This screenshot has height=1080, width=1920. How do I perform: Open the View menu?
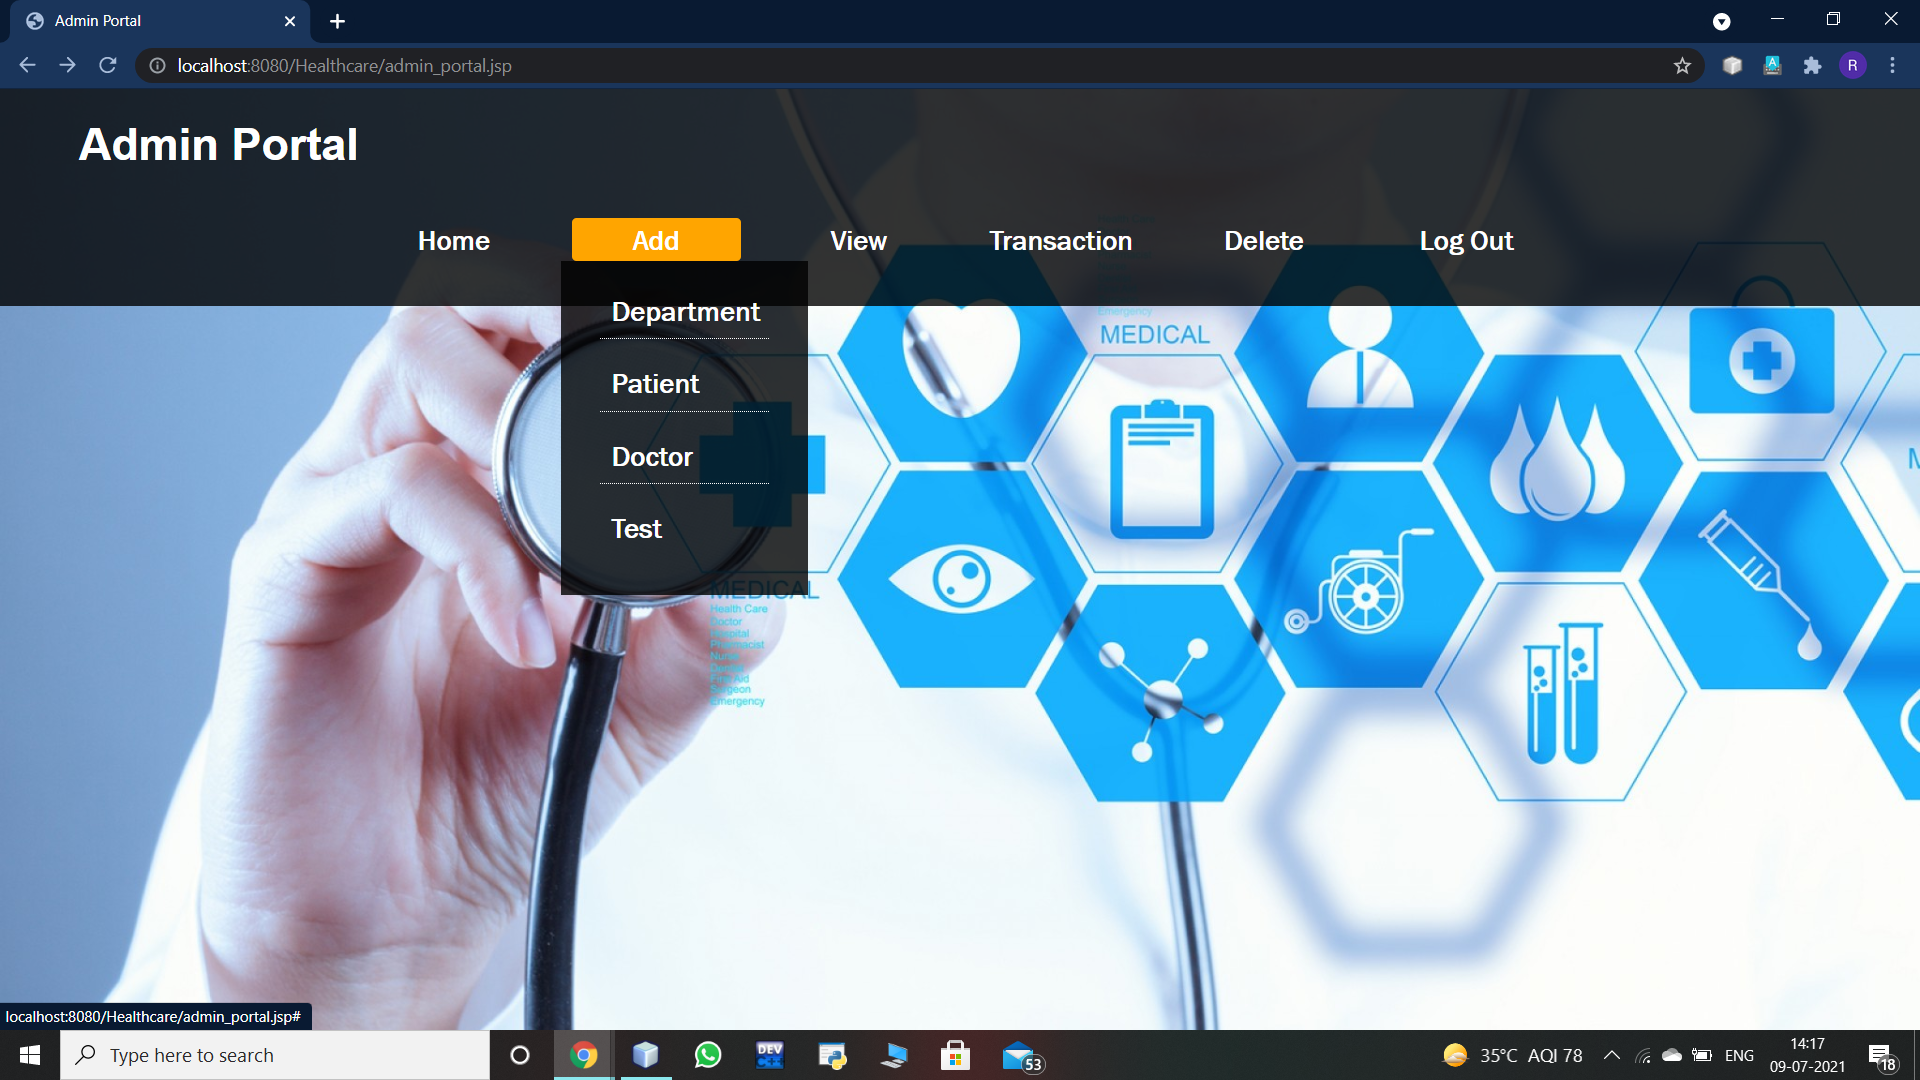[858, 241]
